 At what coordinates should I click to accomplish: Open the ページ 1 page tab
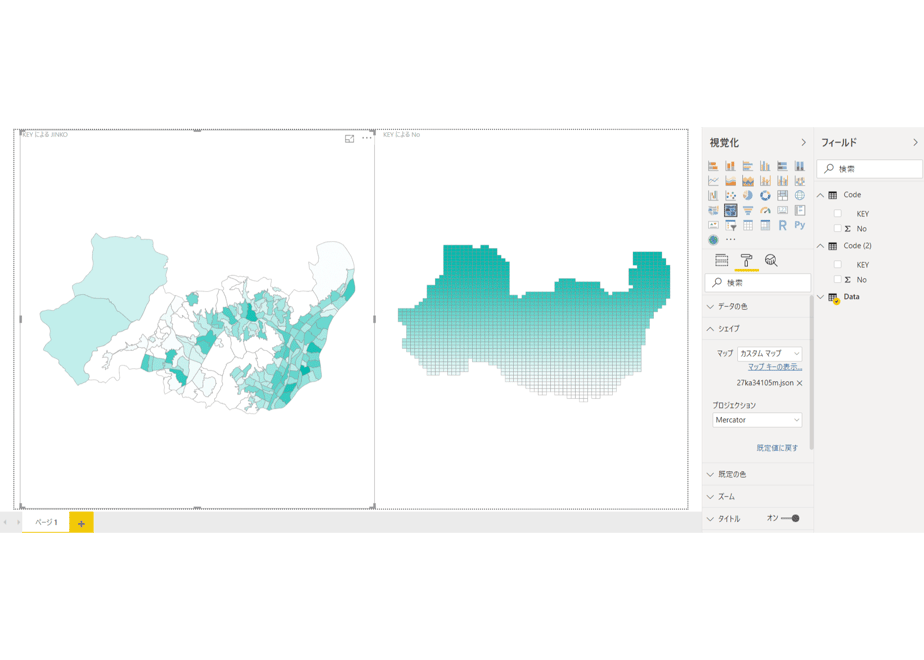46,522
